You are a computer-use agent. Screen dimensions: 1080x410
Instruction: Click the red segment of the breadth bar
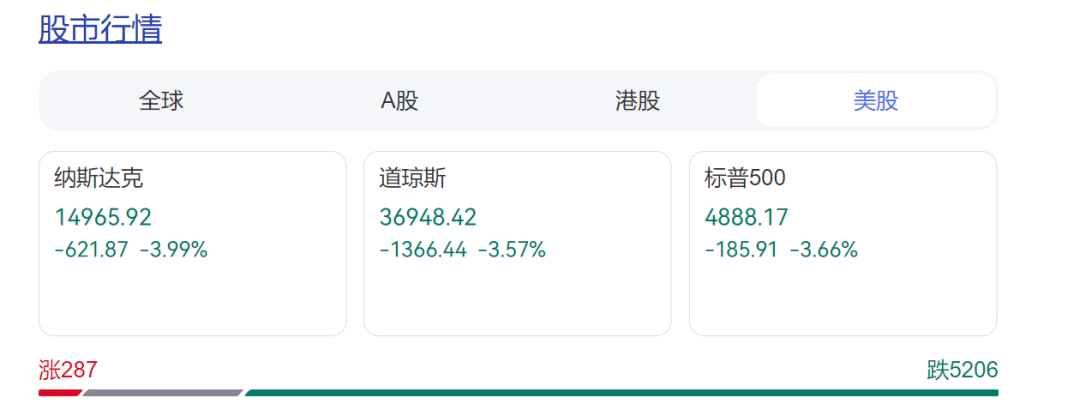click(58, 393)
